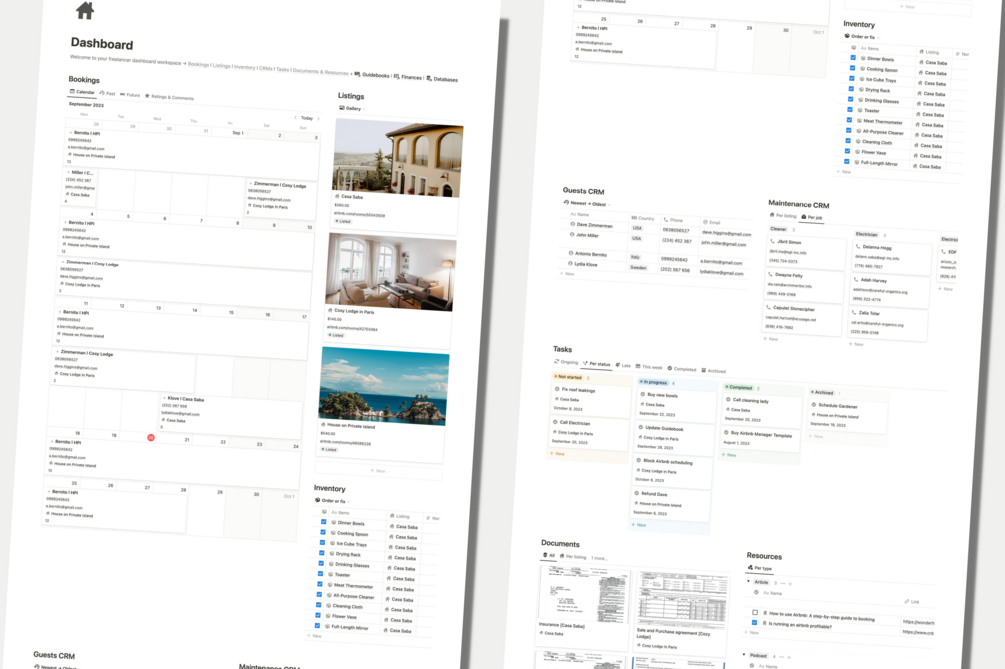1005x669 pixels.
Task: Select the Per listing tab in Maintenance CRM
Action: 783,216
